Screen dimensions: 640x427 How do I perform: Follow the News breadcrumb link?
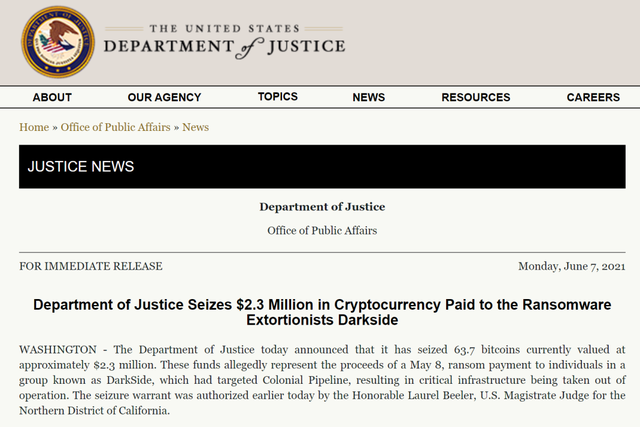pyautogui.click(x=196, y=127)
